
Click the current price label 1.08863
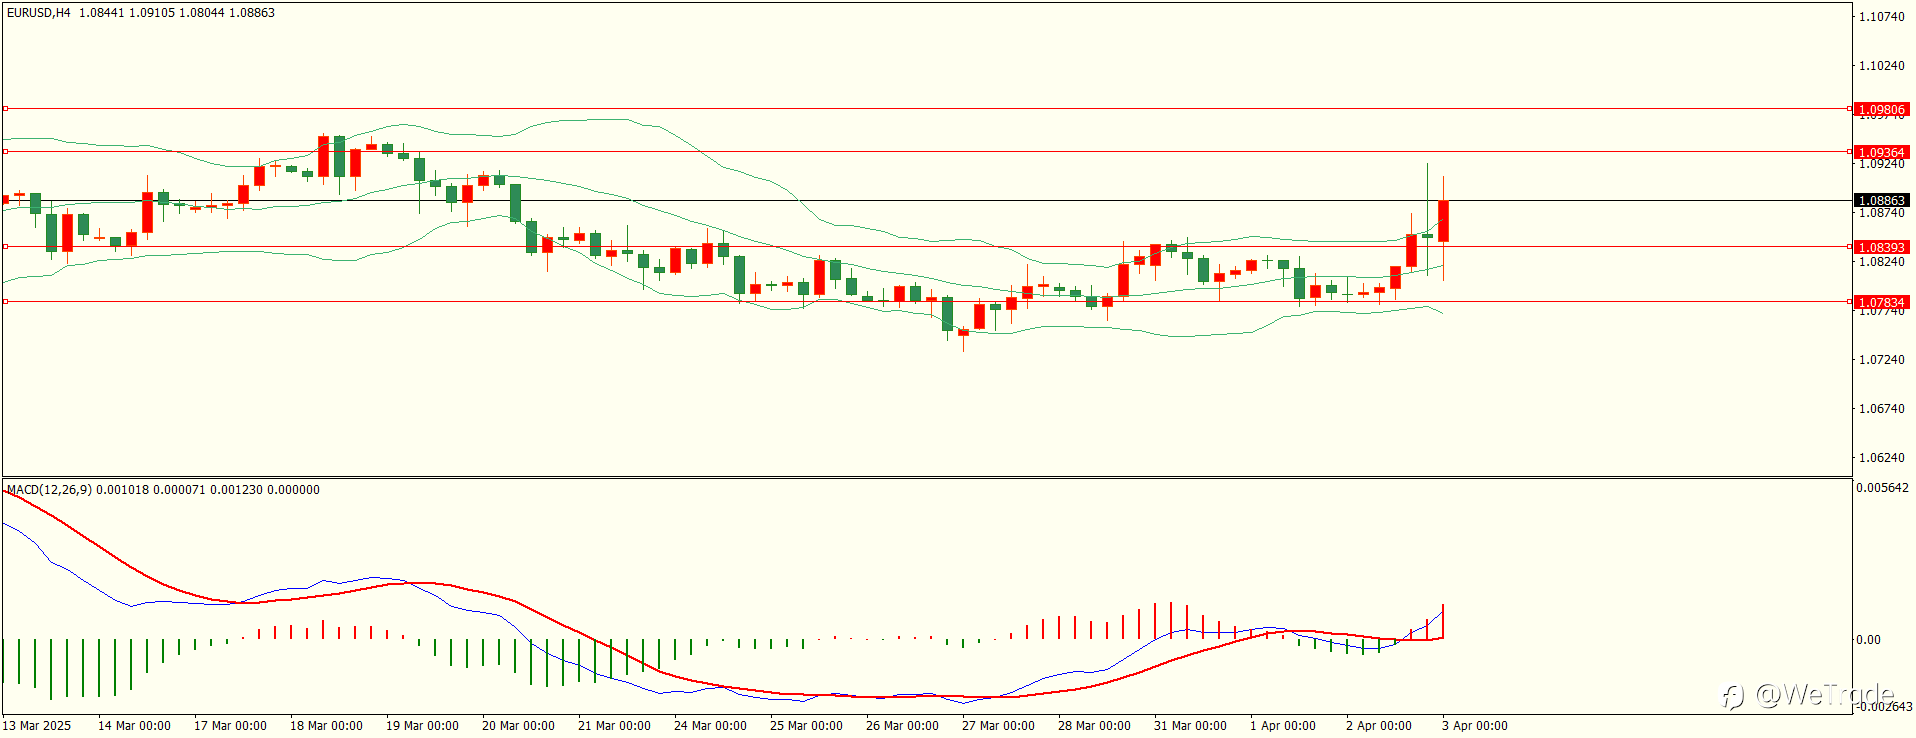1881,200
